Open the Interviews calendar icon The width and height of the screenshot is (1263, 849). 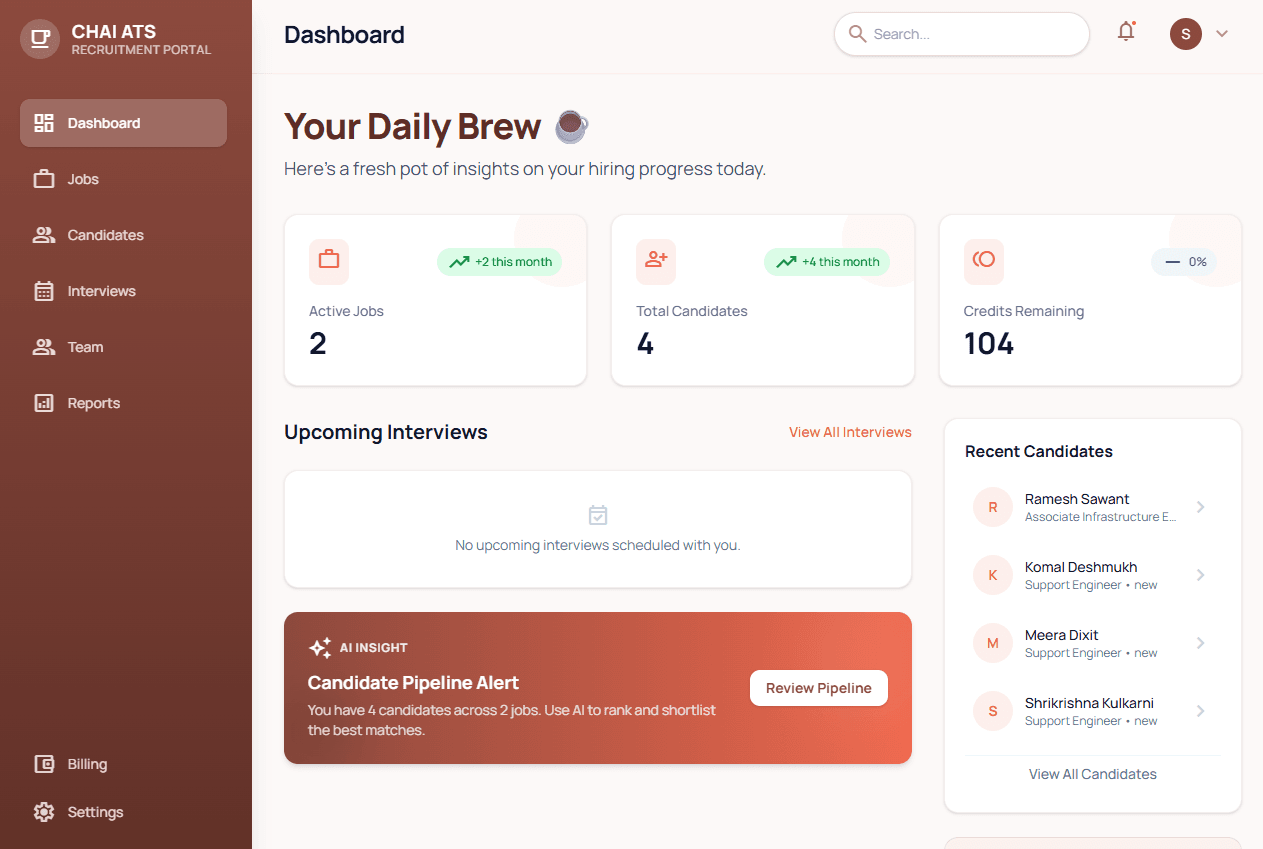pyautogui.click(x=44, y=291)
